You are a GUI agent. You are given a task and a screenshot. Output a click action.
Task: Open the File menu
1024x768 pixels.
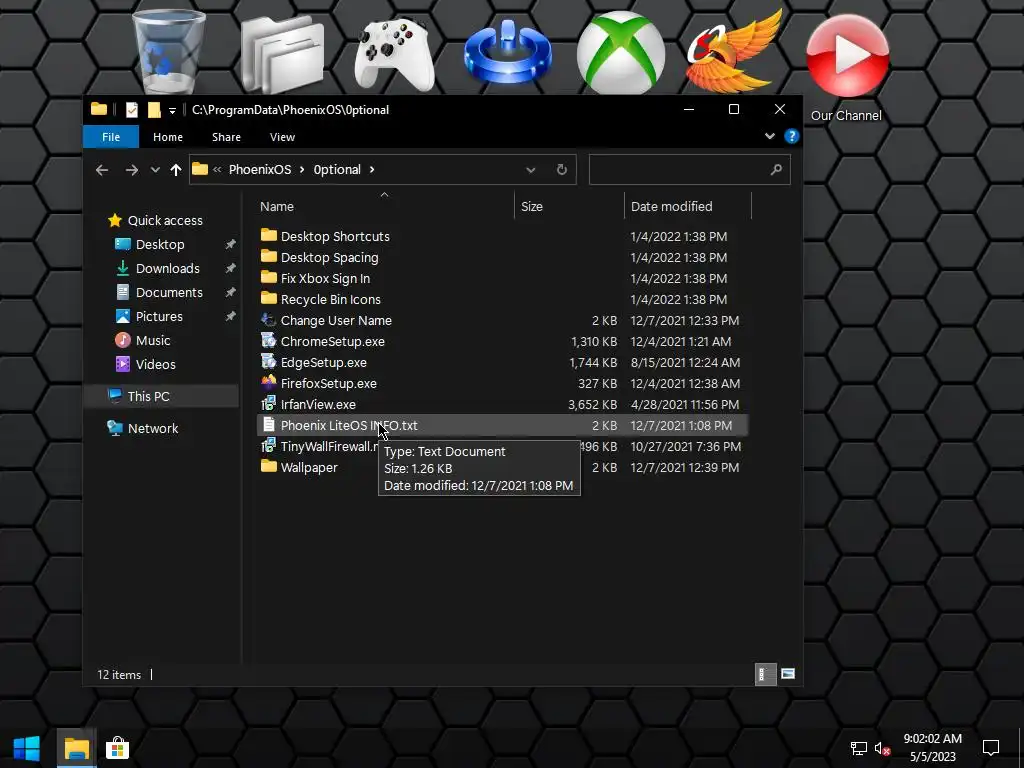coord(111,137)
